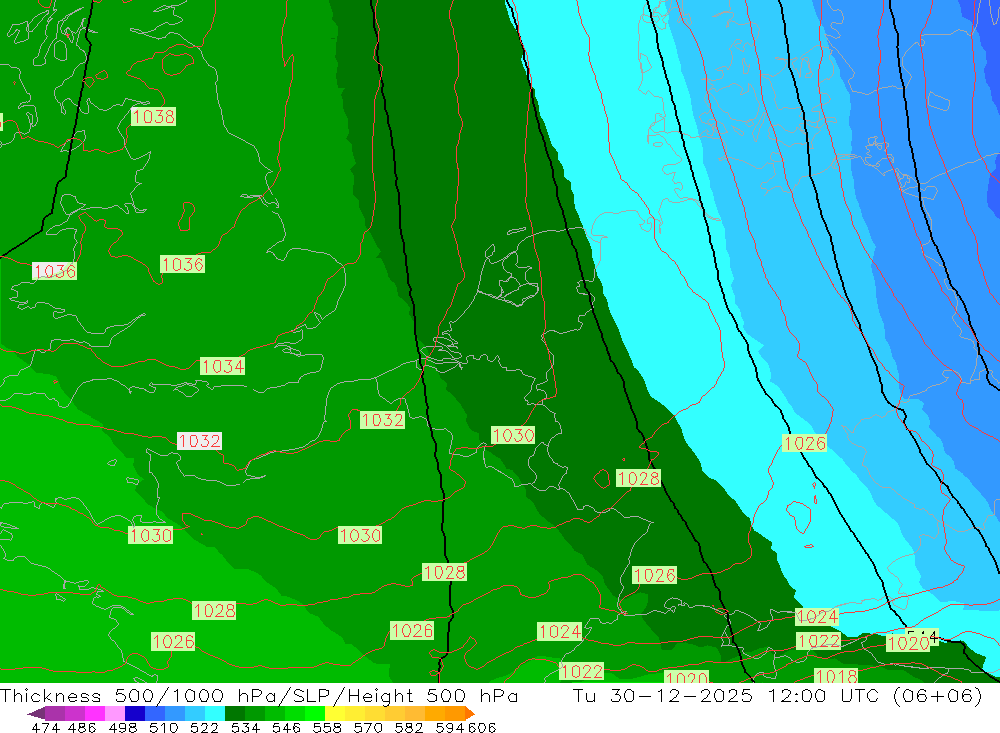Select the 1034 isobar pressure label
The image size is (1000, 733).
pos(223,366)
